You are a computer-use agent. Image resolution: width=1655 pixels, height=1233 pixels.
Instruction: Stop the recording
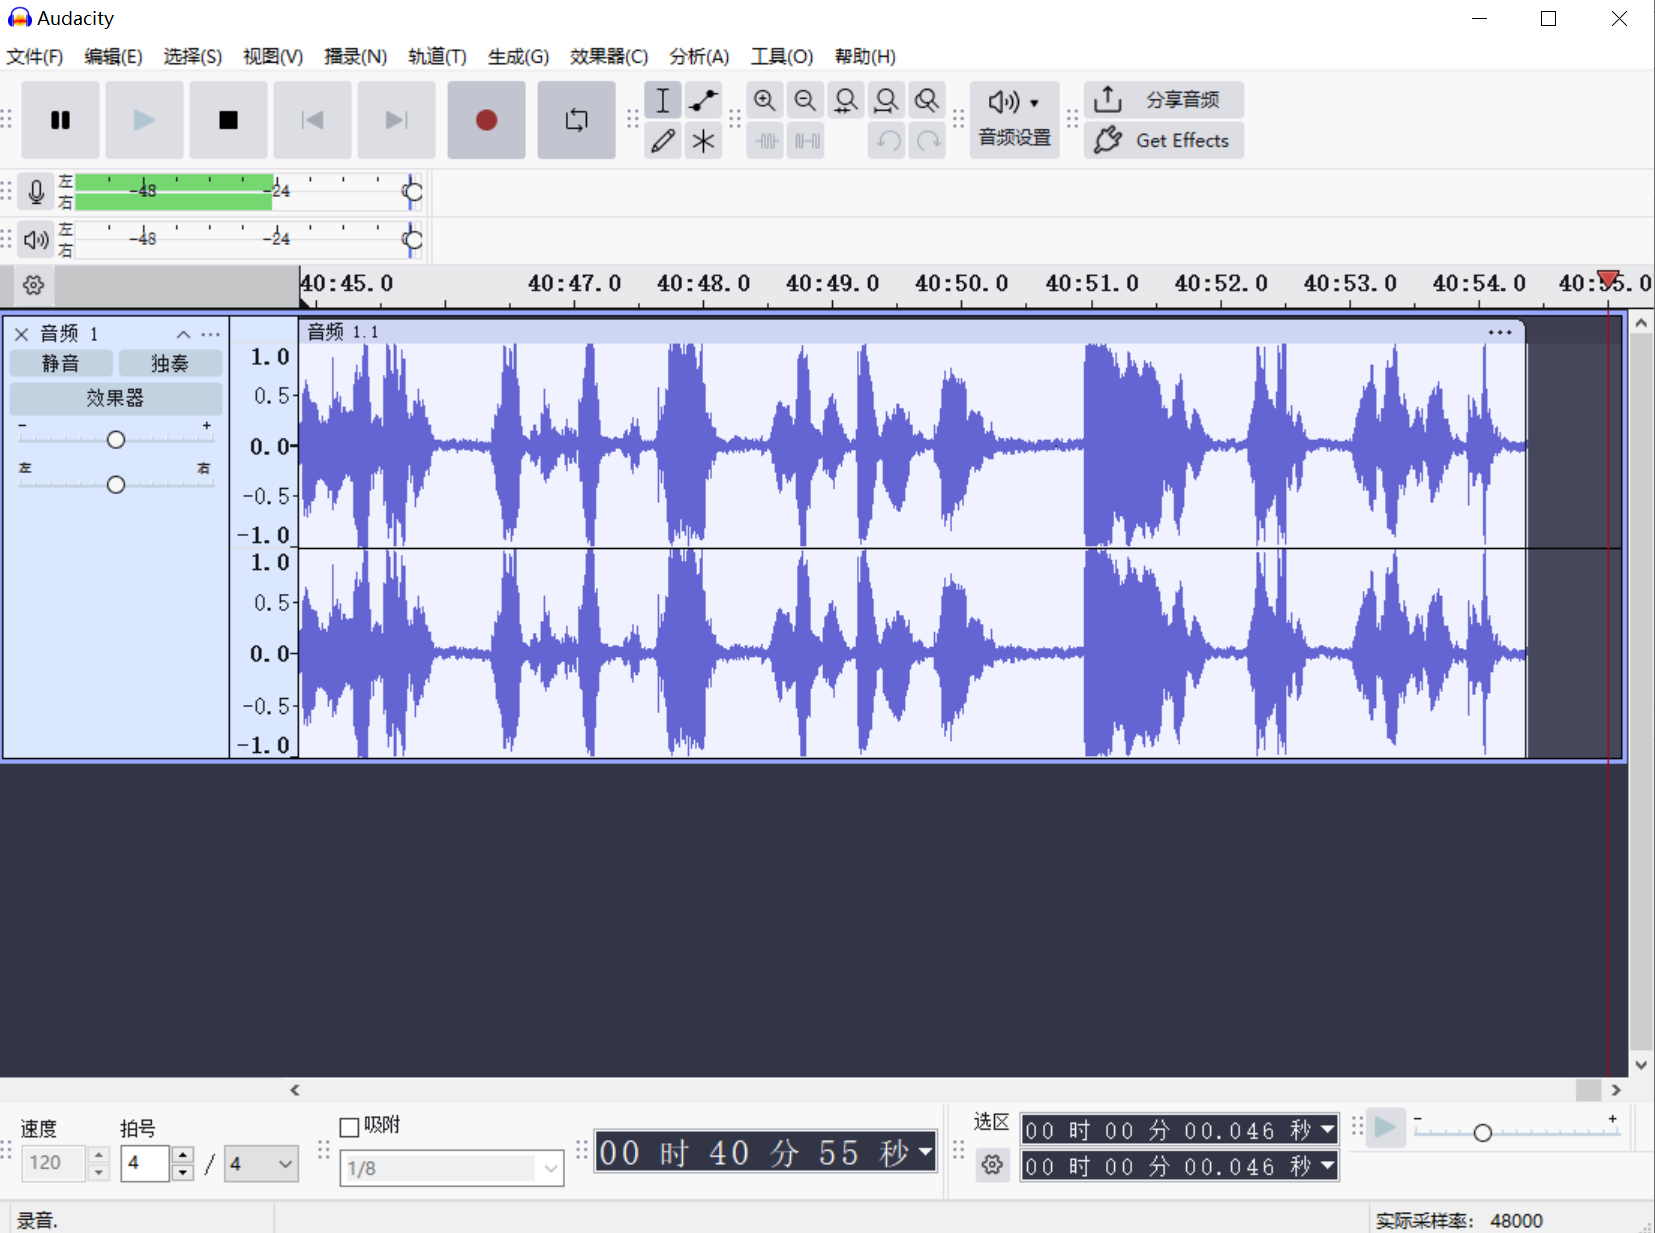click(x=228, y=120)
